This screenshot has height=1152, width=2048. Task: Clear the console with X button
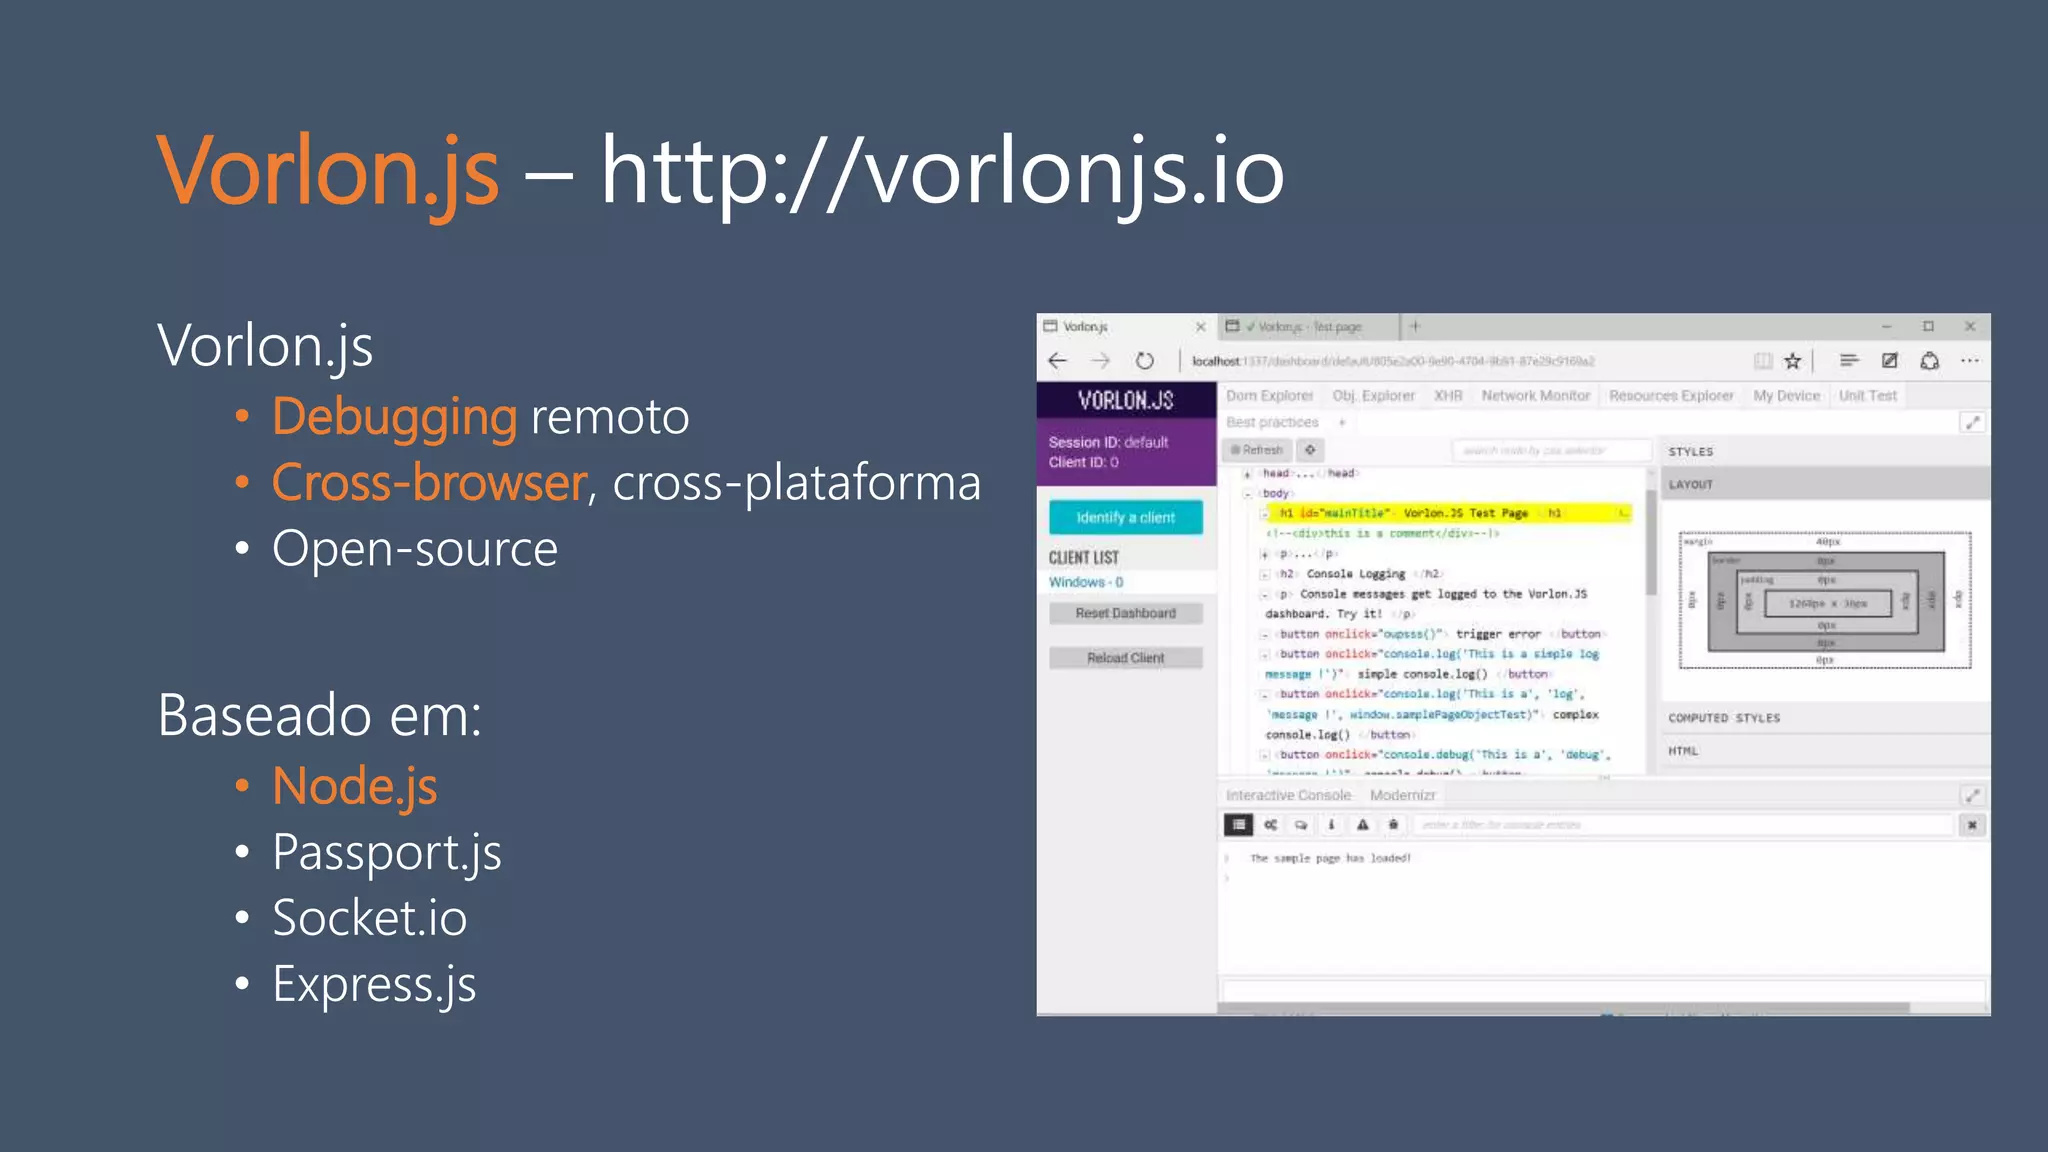coord(1972,825)
